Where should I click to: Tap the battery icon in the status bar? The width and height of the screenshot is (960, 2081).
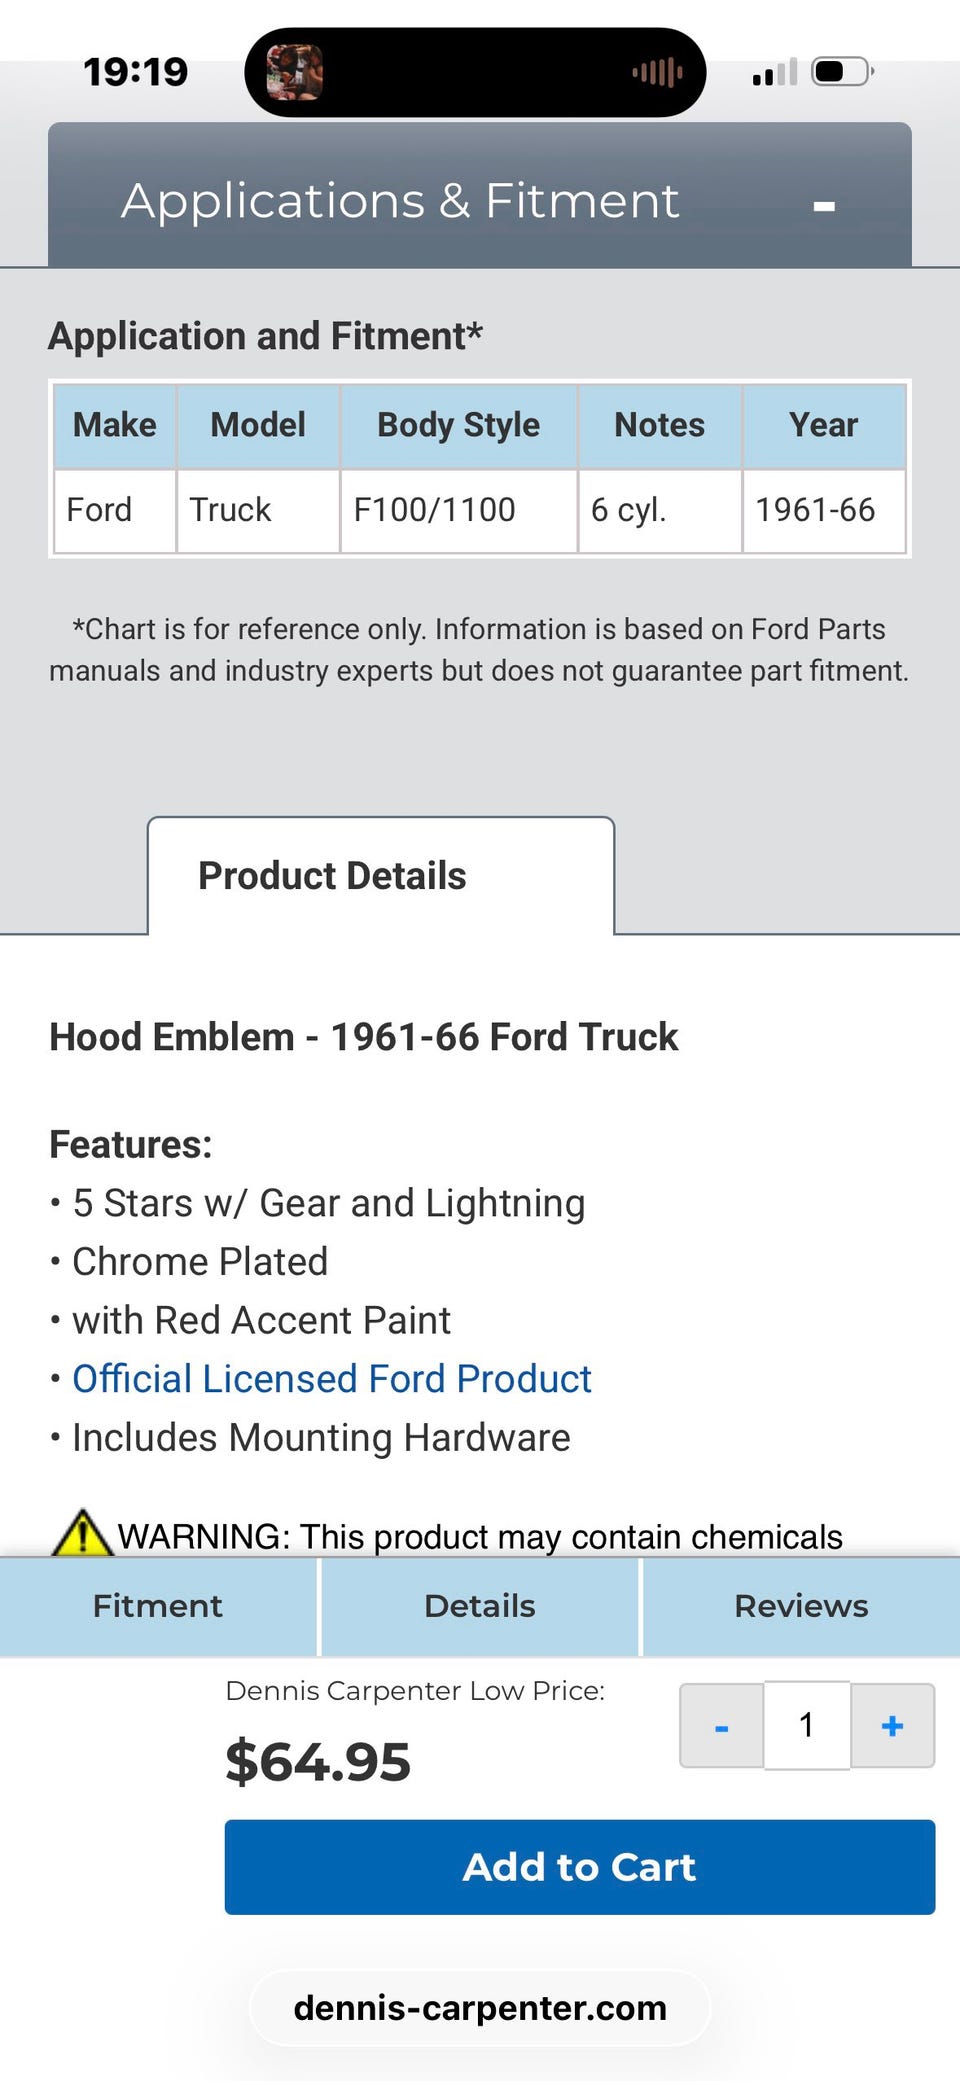coord(842,72)
